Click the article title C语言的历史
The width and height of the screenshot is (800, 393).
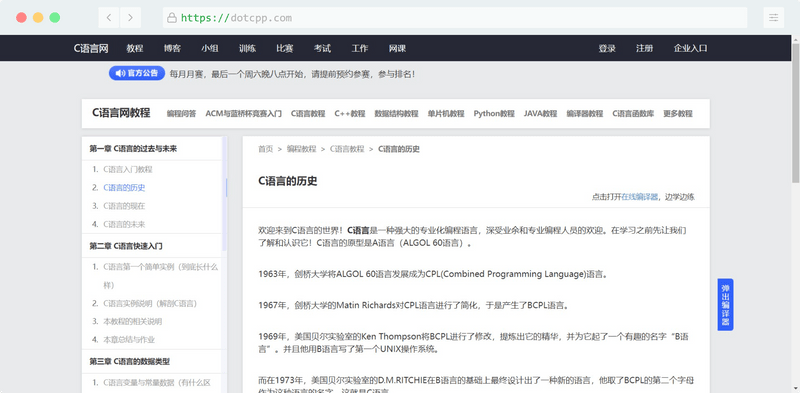[x=288, y=181]
